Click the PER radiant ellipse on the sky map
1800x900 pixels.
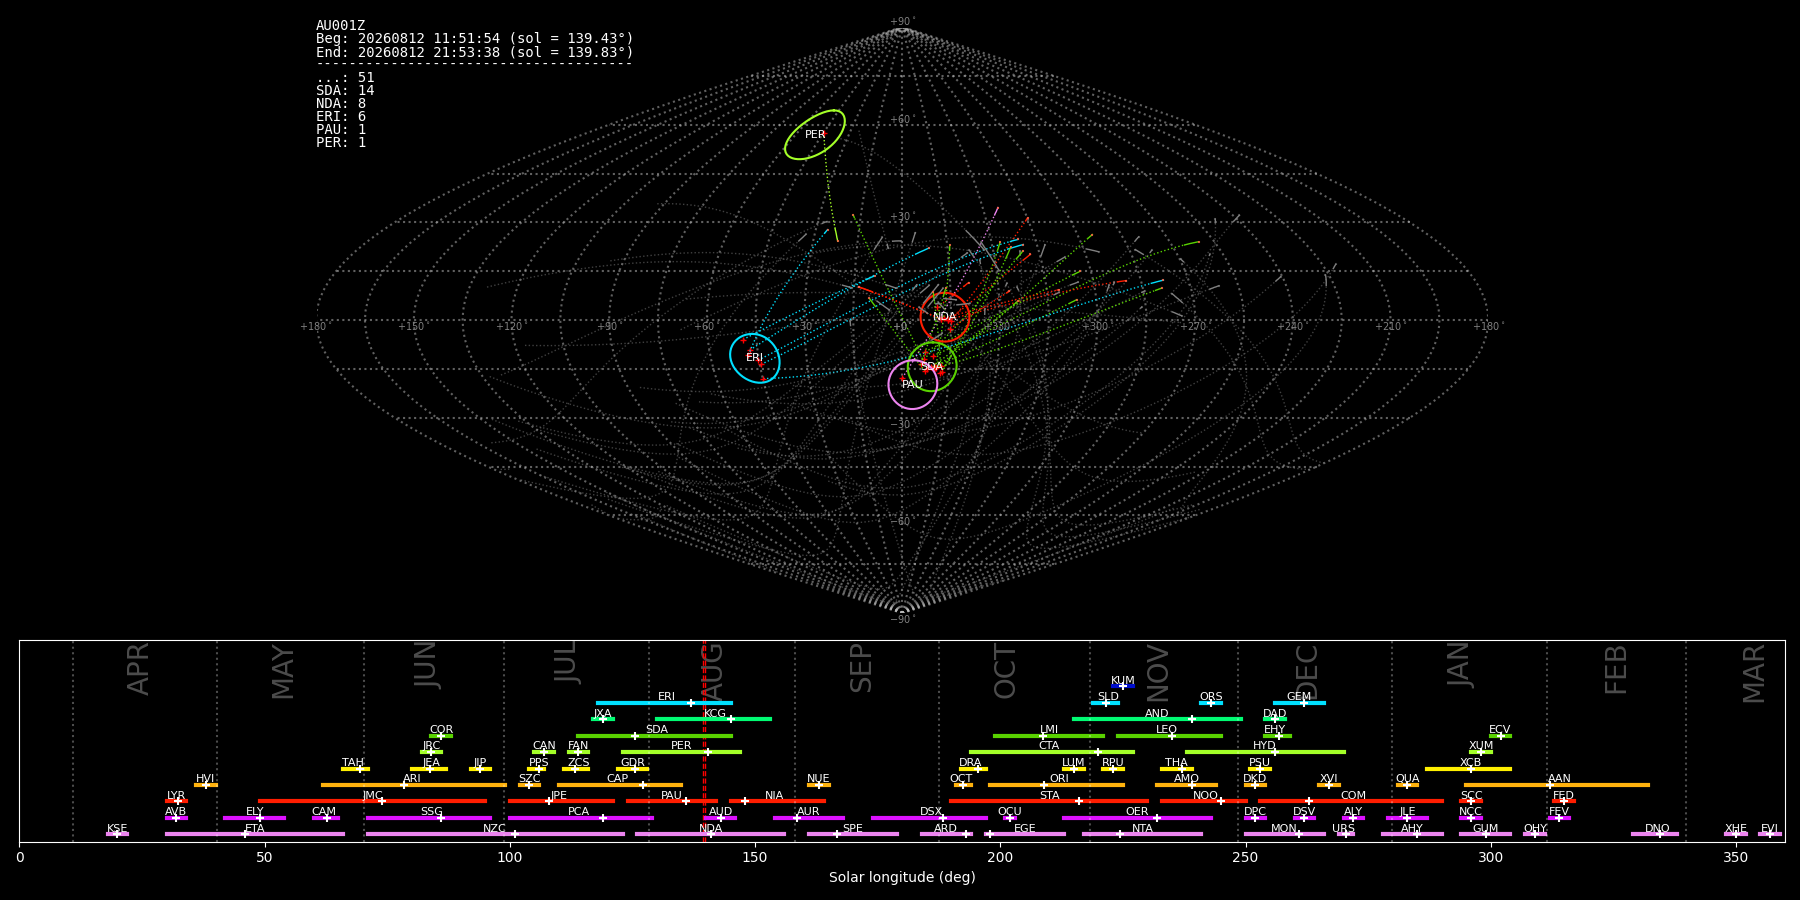pos(815,135)
